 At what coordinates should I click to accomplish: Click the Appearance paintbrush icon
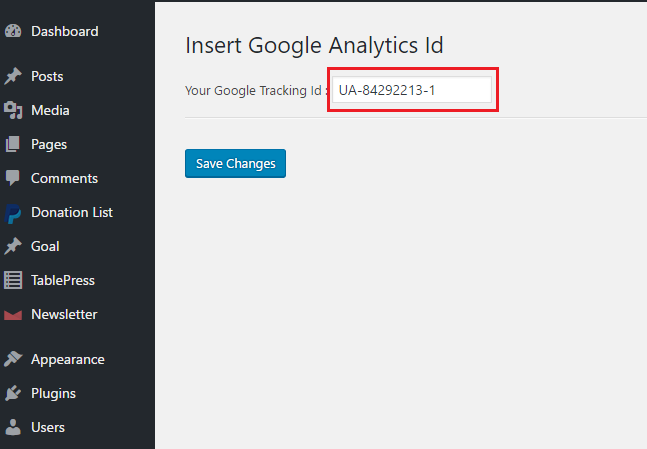(13, 359)
